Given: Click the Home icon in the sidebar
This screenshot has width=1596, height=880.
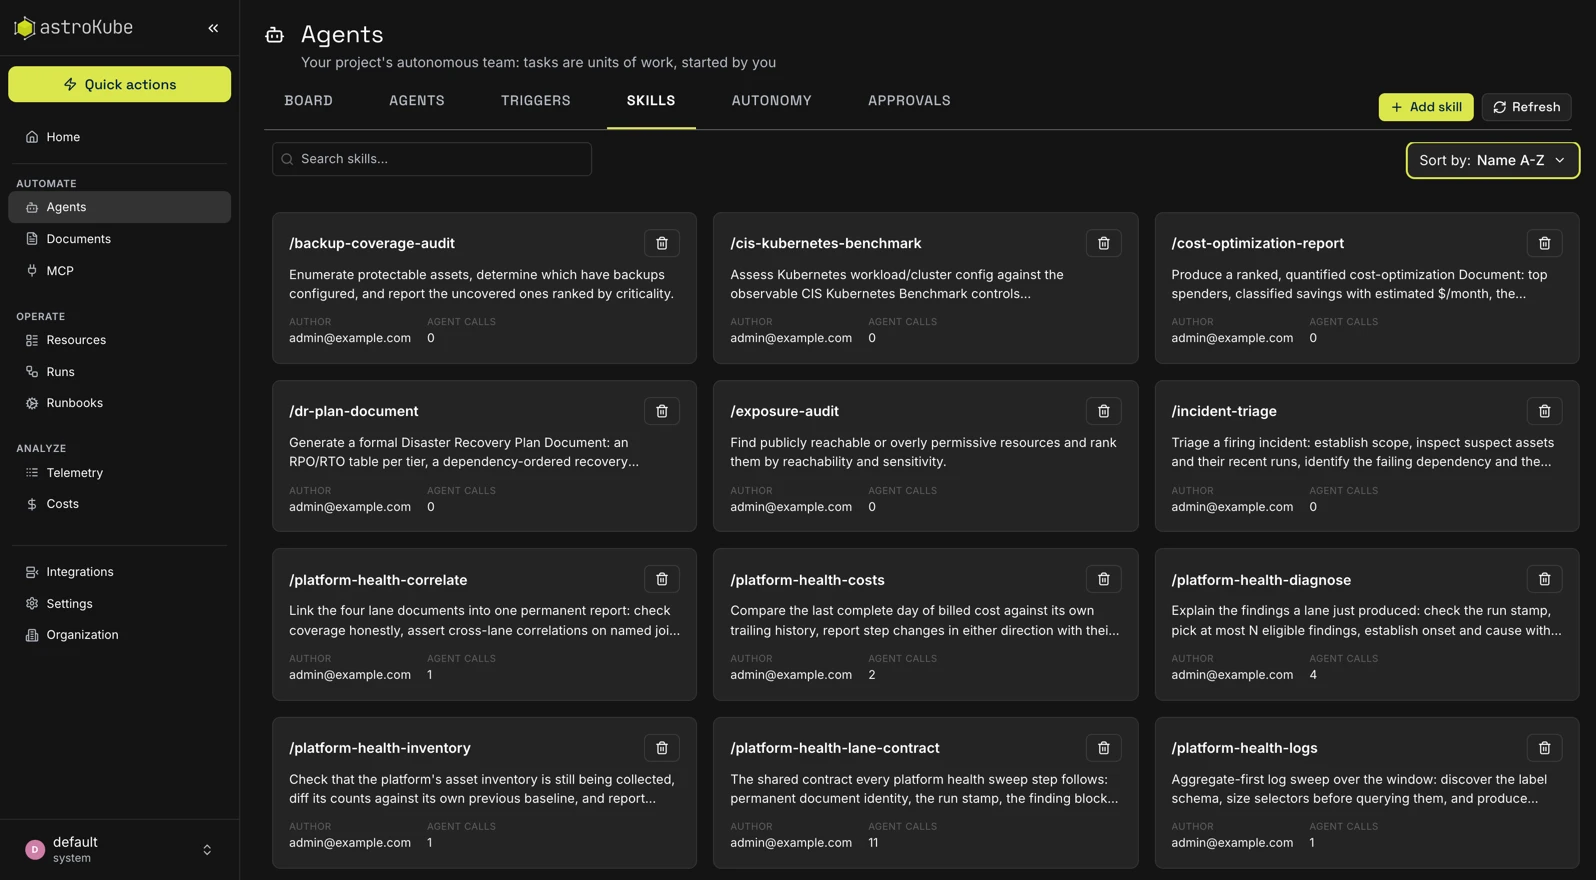Looking at the screenshot, I should [32, 137].
